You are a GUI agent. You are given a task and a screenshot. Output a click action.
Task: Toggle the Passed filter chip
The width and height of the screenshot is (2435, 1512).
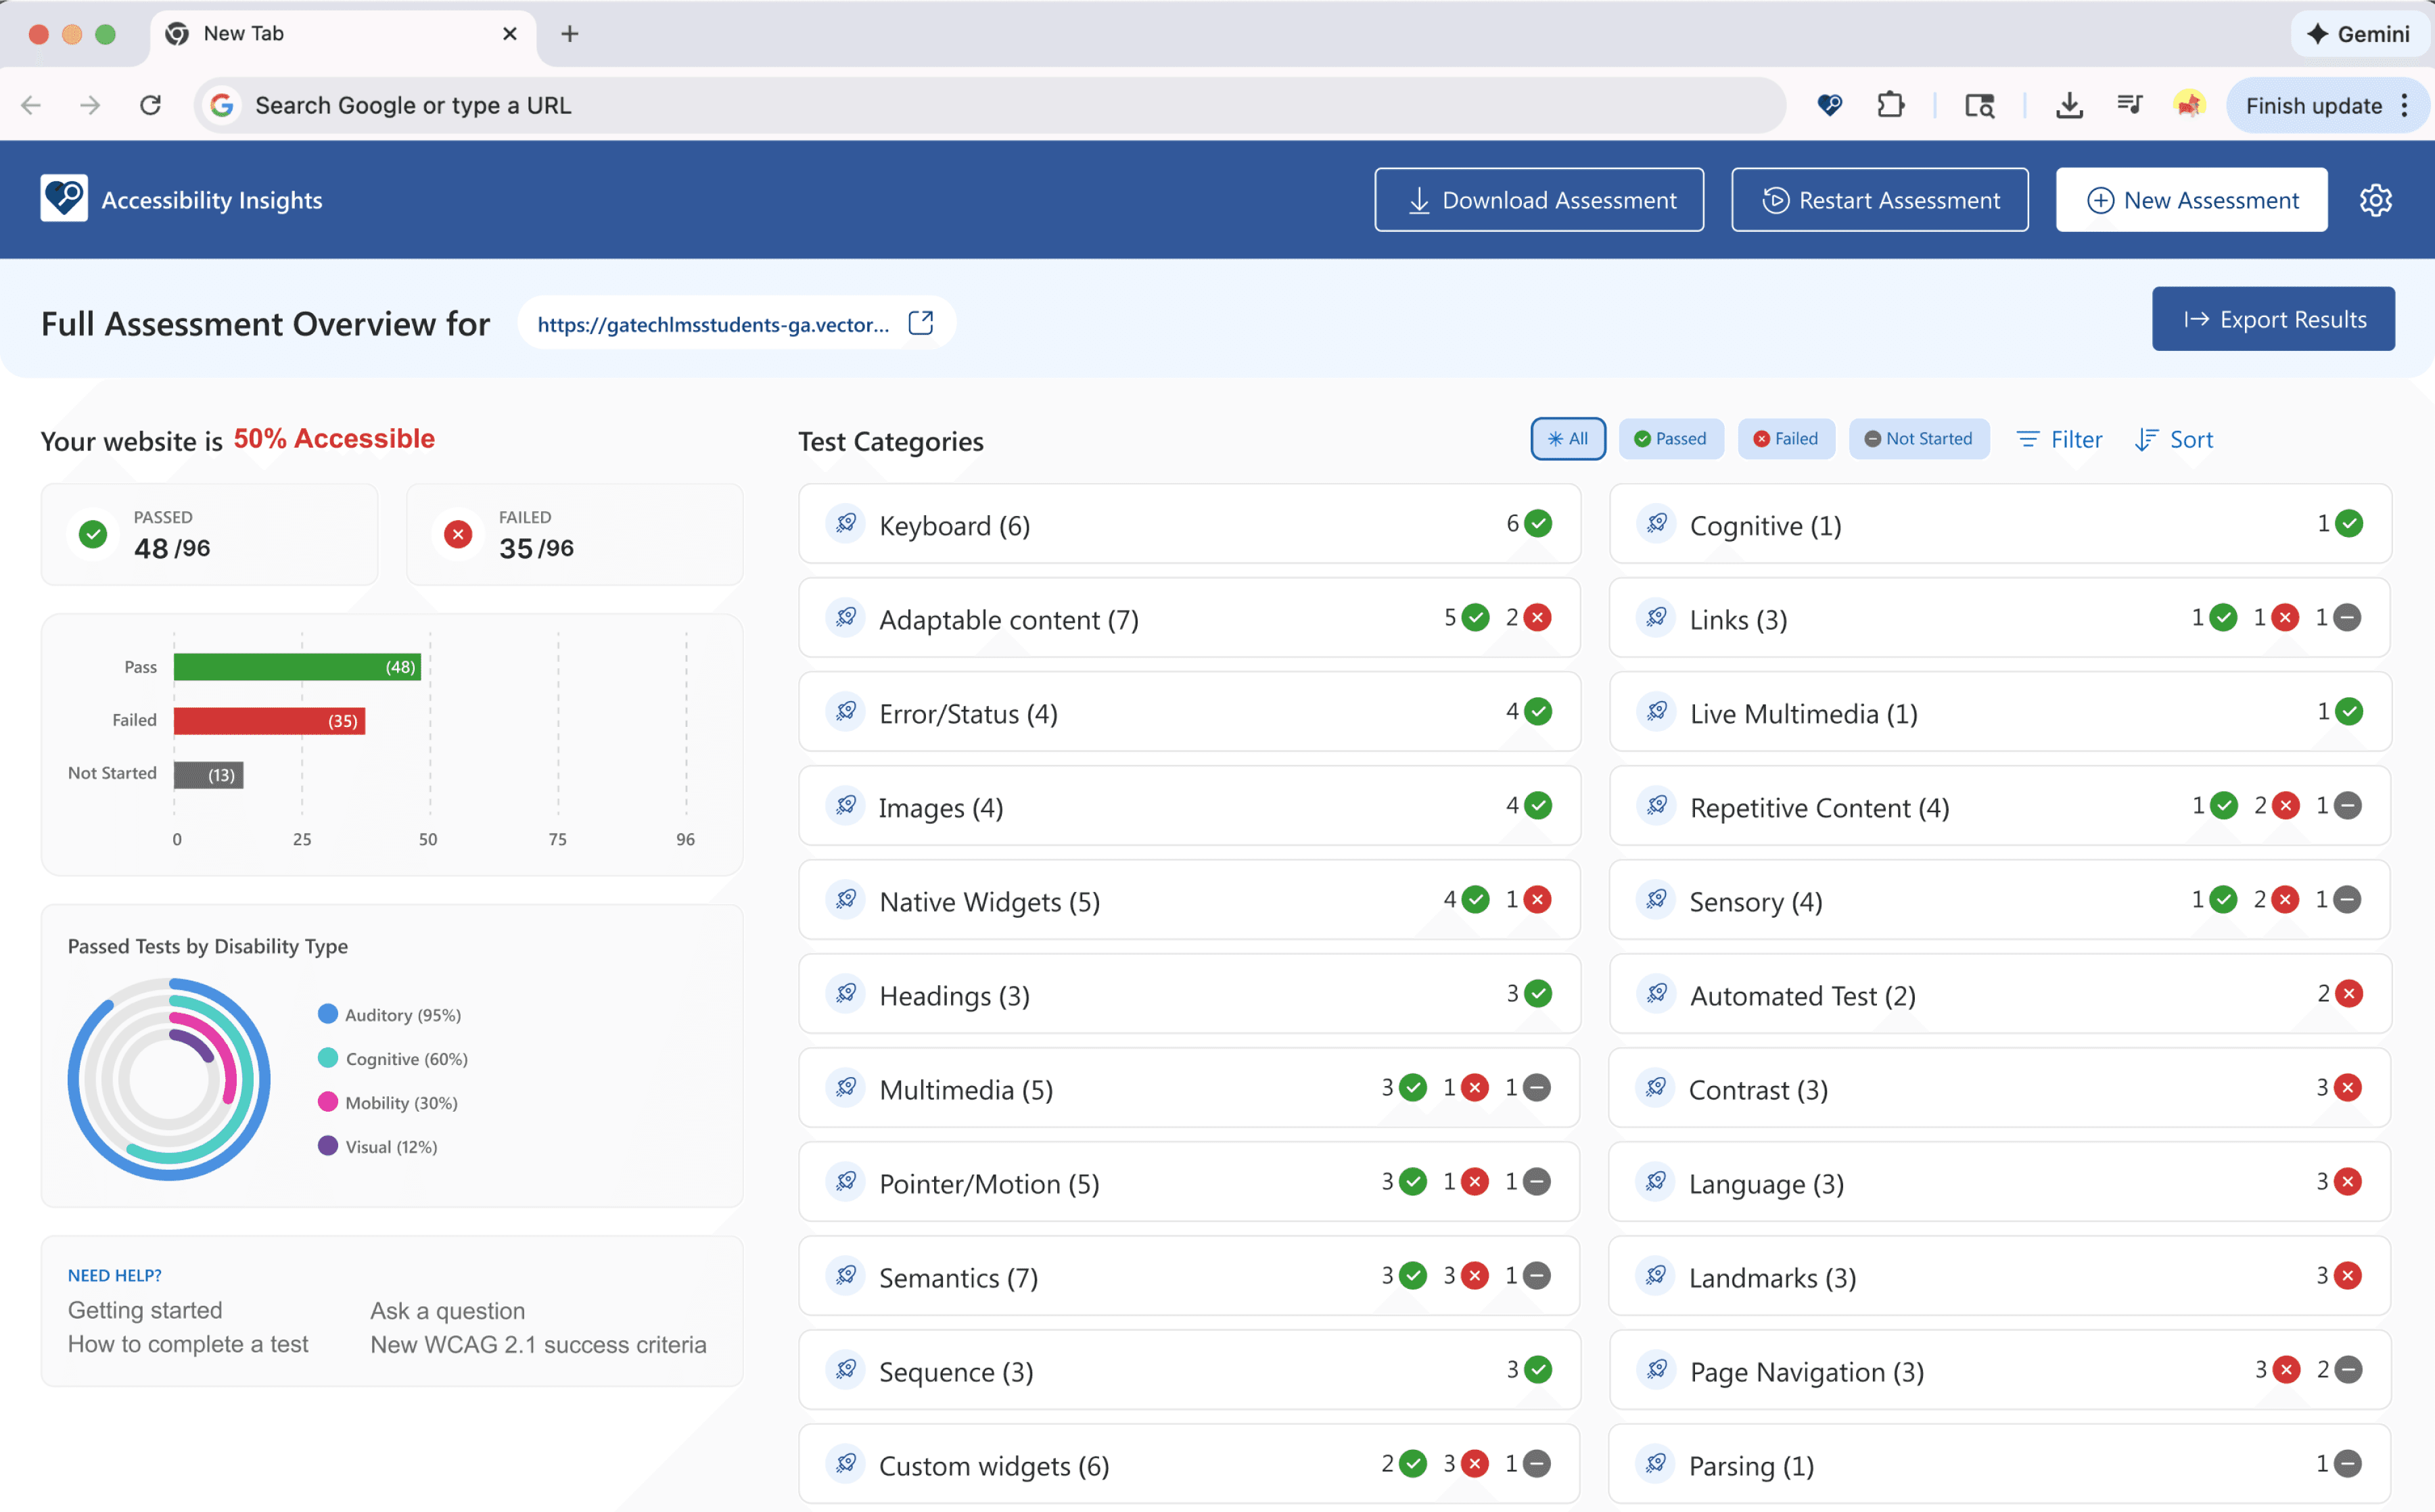pos(1670,439)
